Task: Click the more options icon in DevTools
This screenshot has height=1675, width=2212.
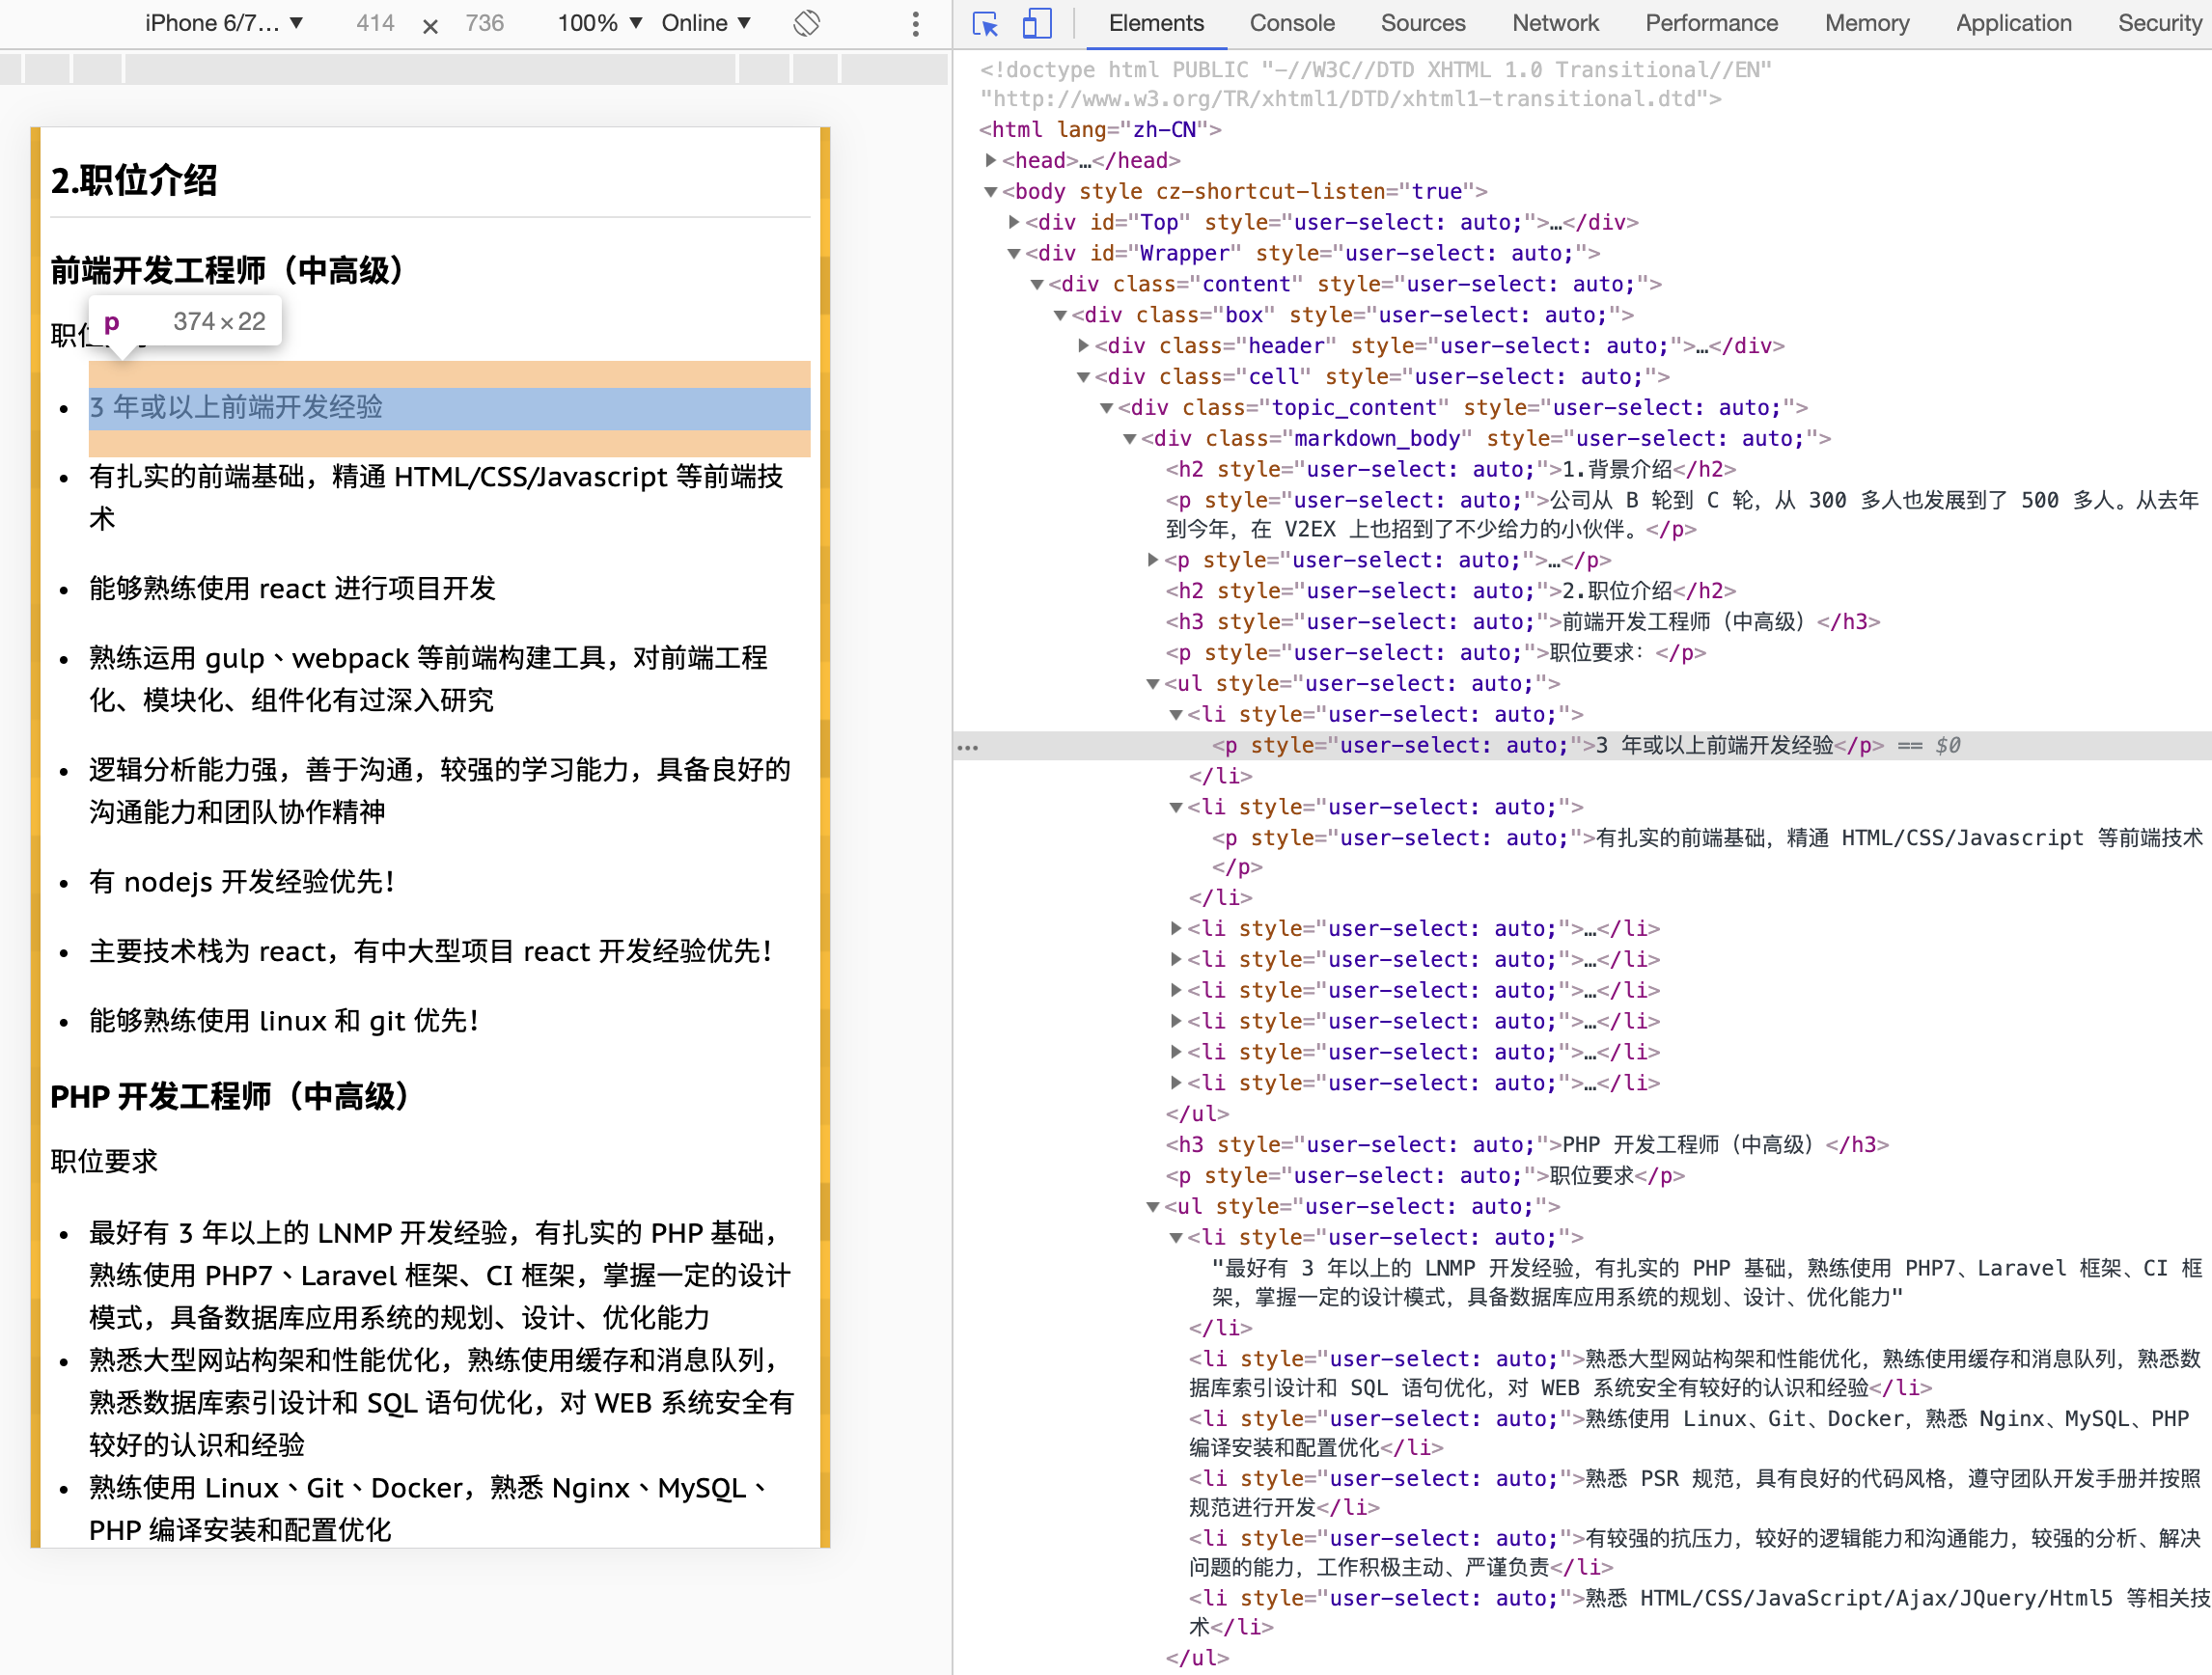Action: (x=908, y=23)
